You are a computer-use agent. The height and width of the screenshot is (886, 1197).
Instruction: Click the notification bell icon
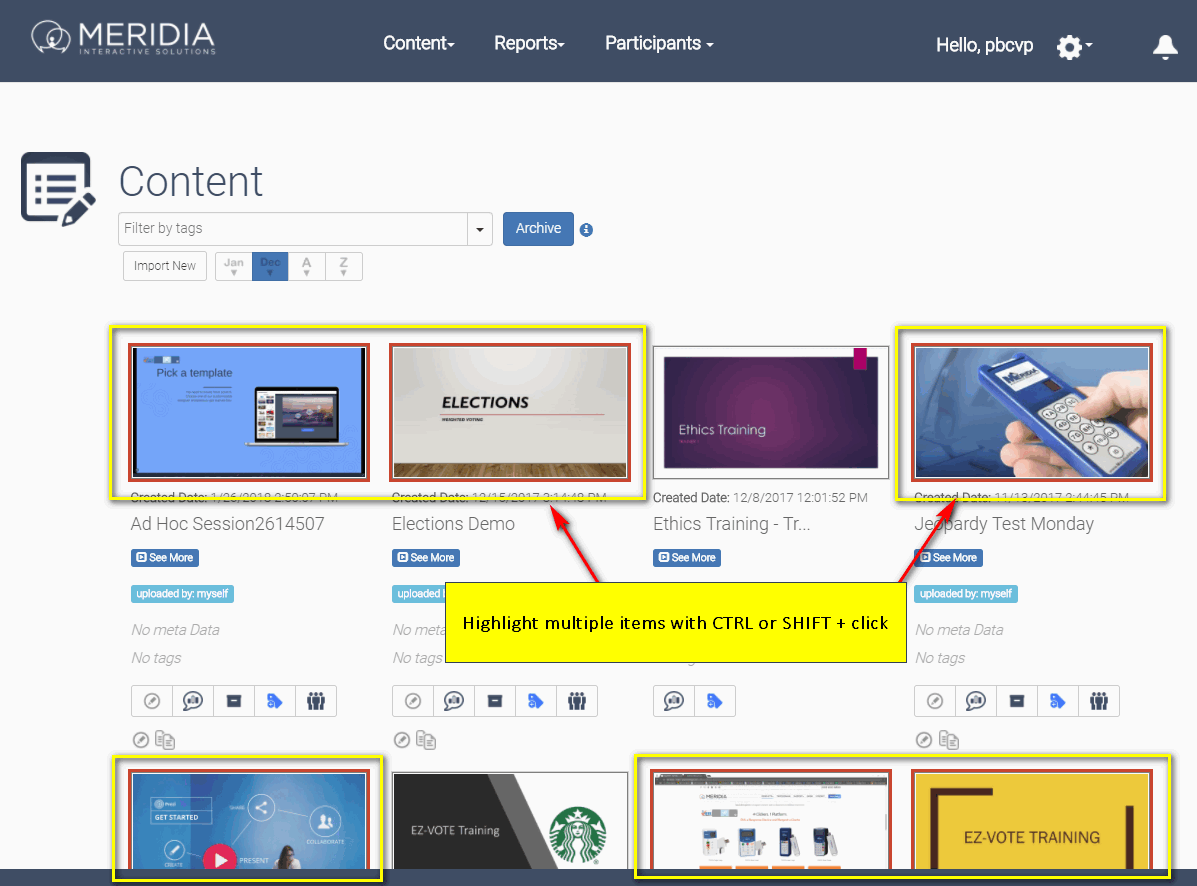point(1165,46)
